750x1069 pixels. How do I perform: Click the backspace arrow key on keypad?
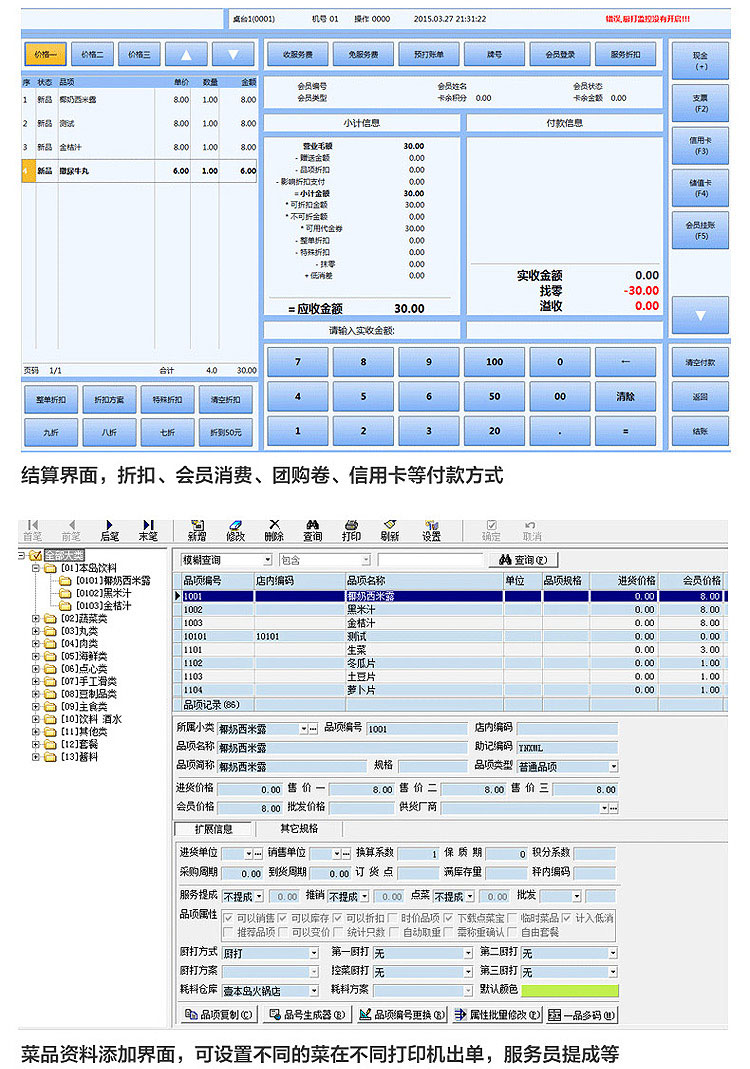[625, 362]
